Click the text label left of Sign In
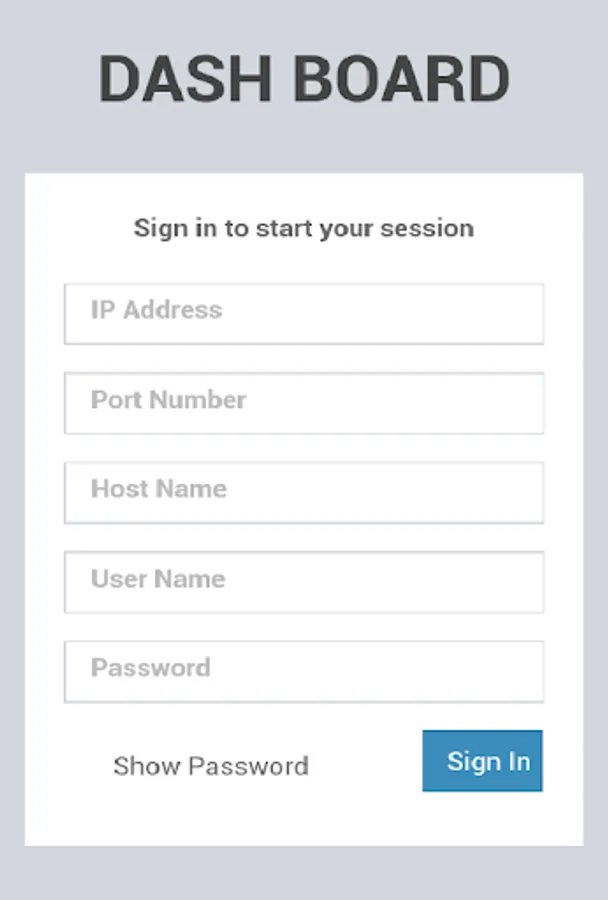This screenshot has height=900, width=608. click(x=210, y=766)
